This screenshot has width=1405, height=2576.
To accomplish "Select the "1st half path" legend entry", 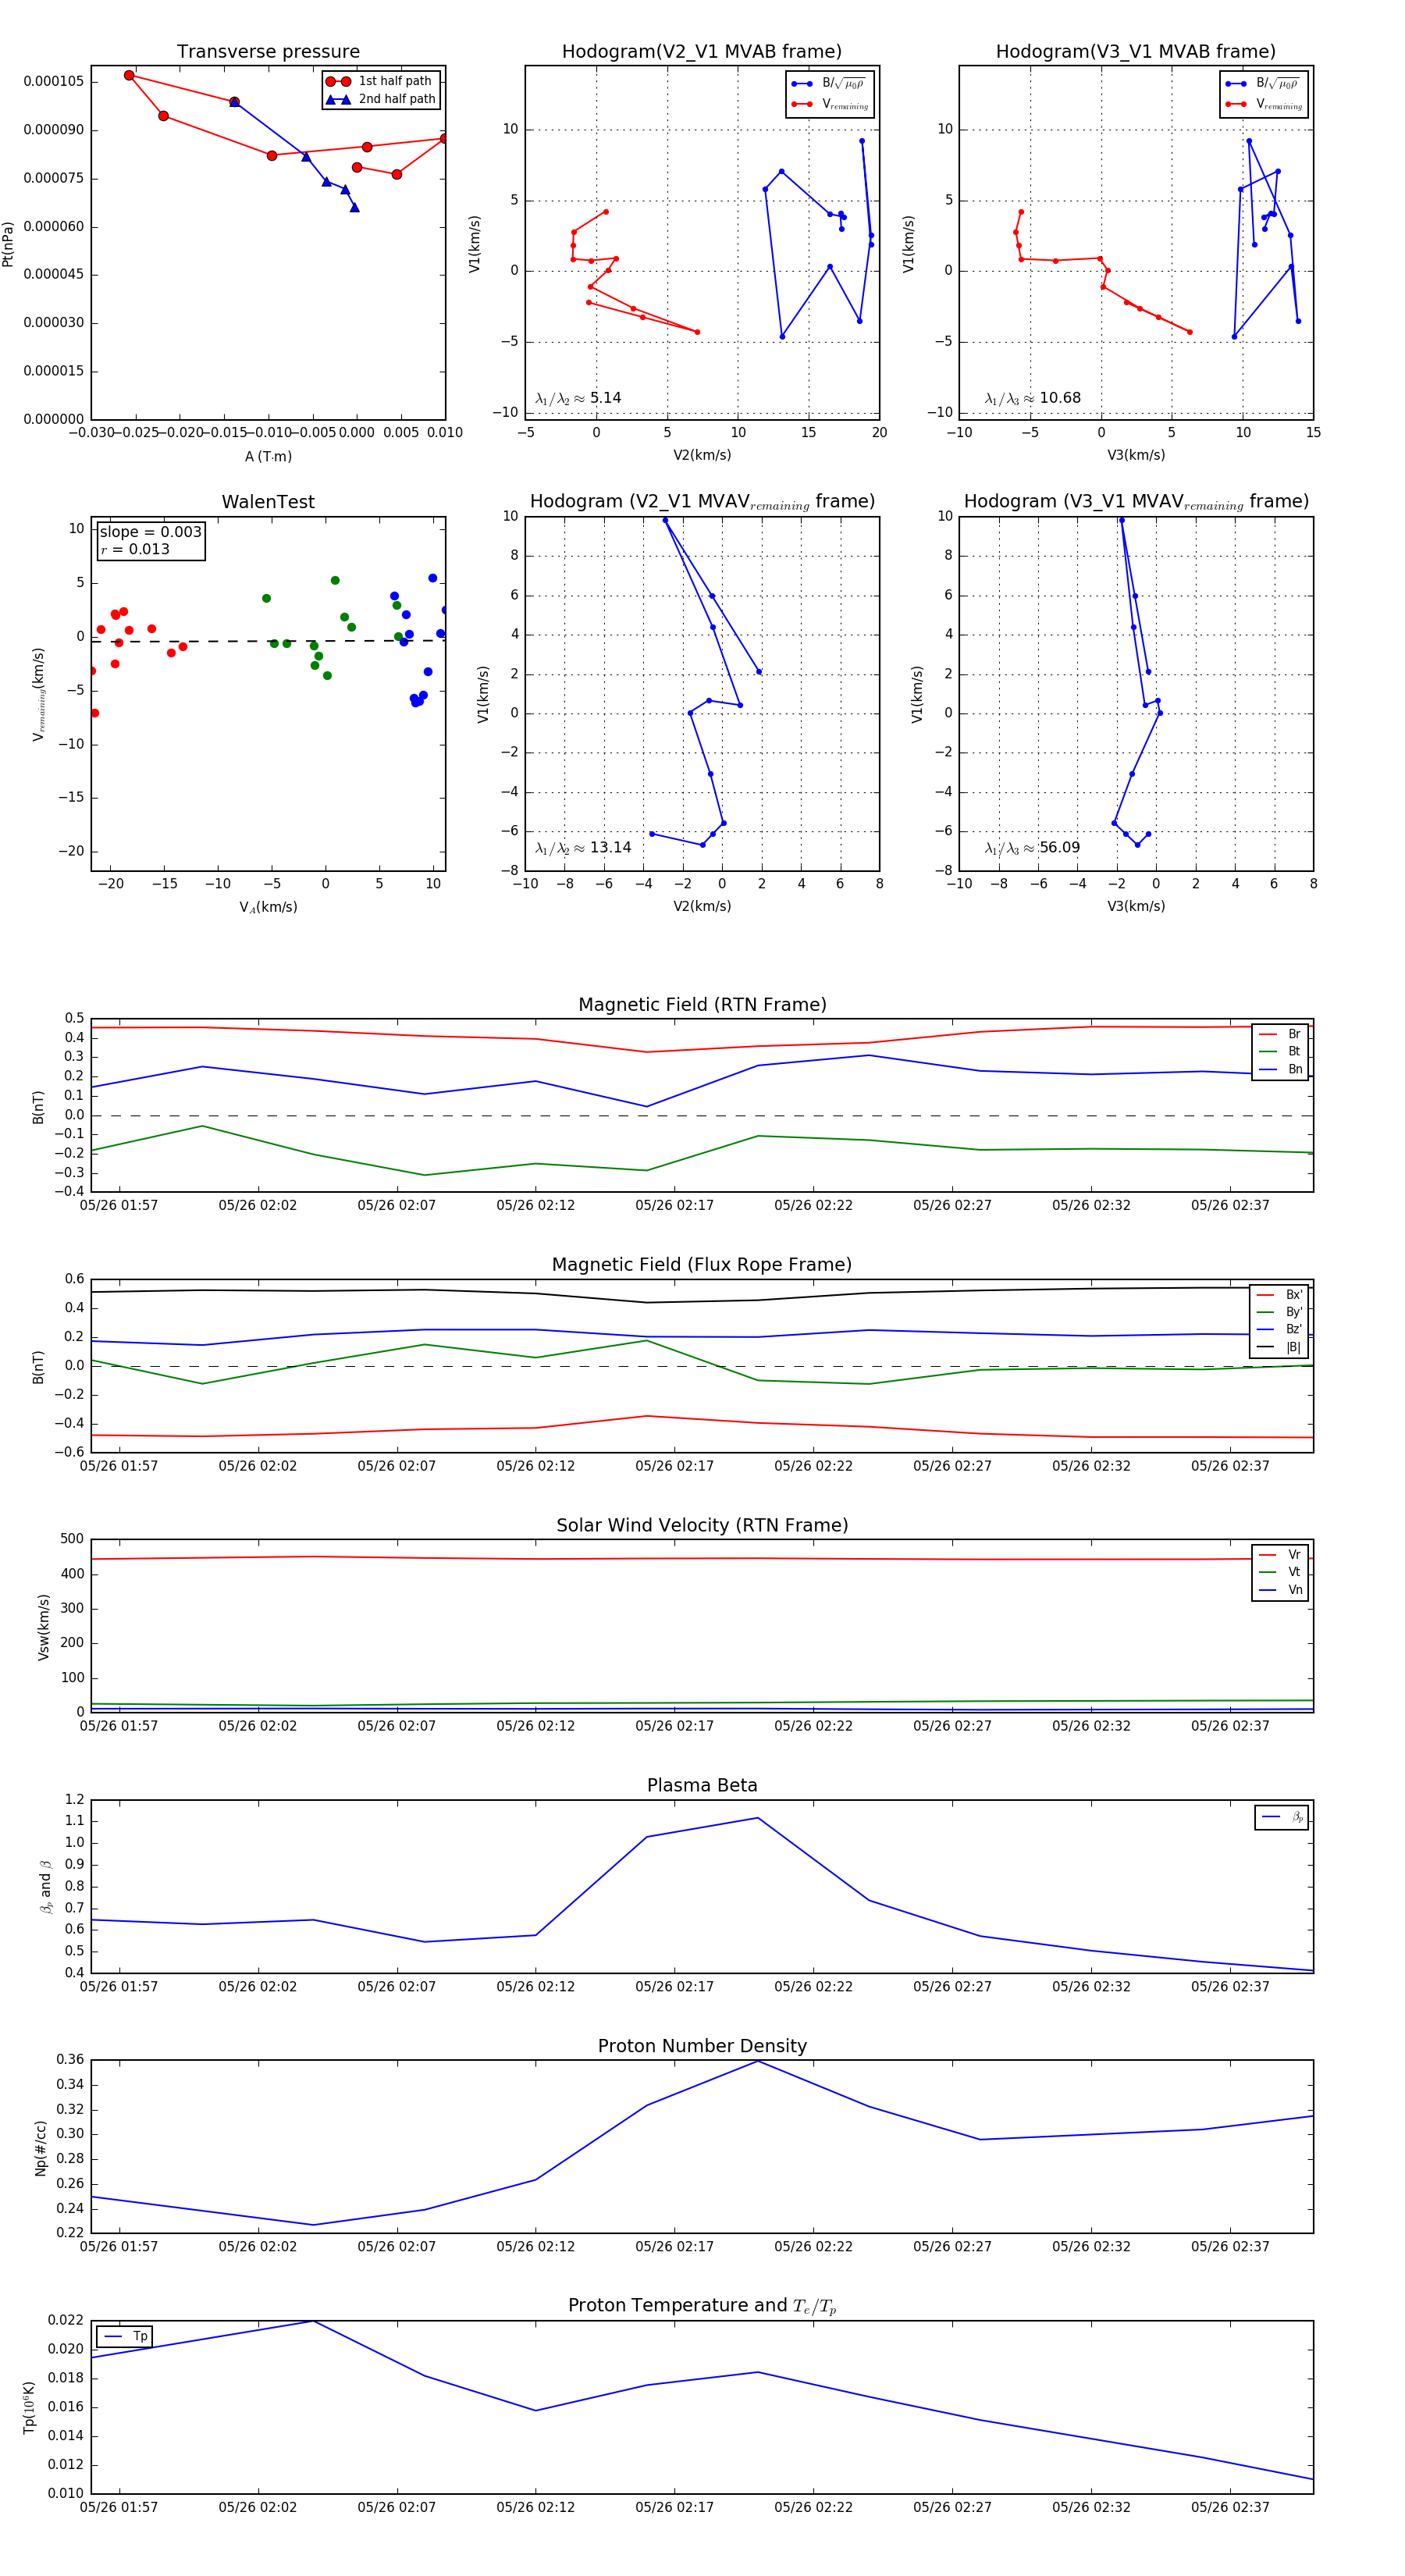I will coord(381,81).
